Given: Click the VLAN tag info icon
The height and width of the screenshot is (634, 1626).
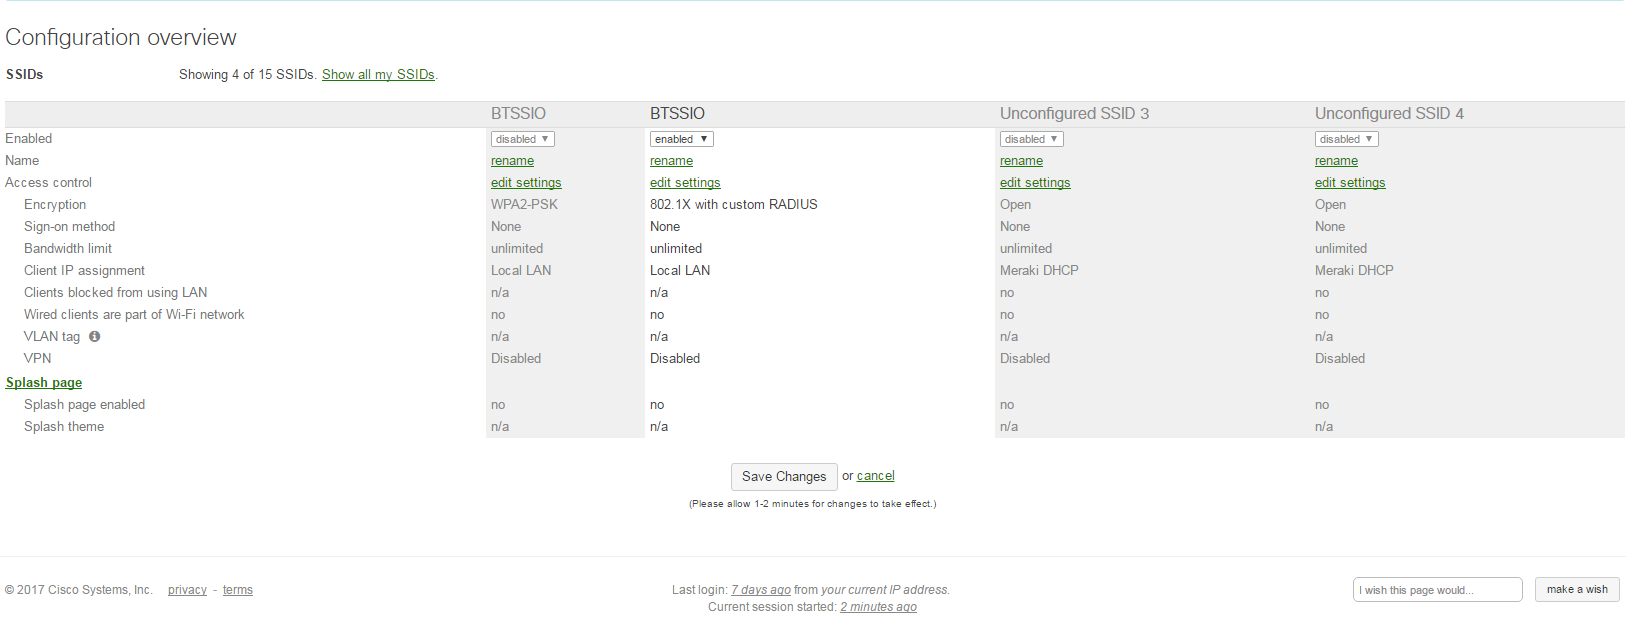Looking at the screenshot, I should pos(95,337).
